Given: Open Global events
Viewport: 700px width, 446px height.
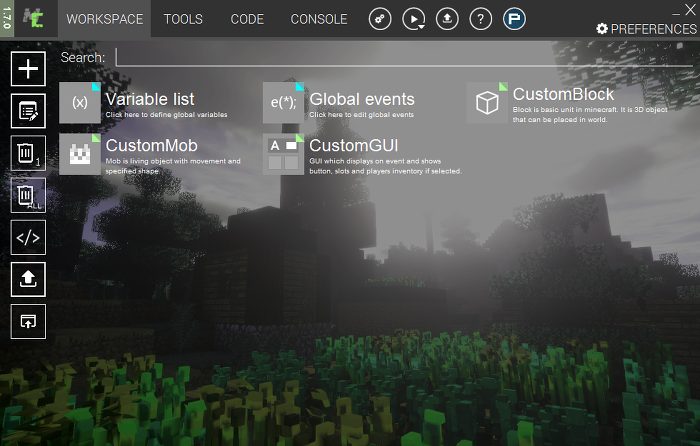Looking at the screenshot, I should (339, 103).
